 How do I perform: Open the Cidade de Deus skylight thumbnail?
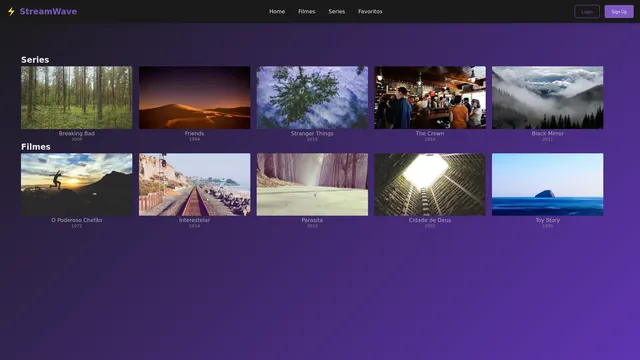430,184
